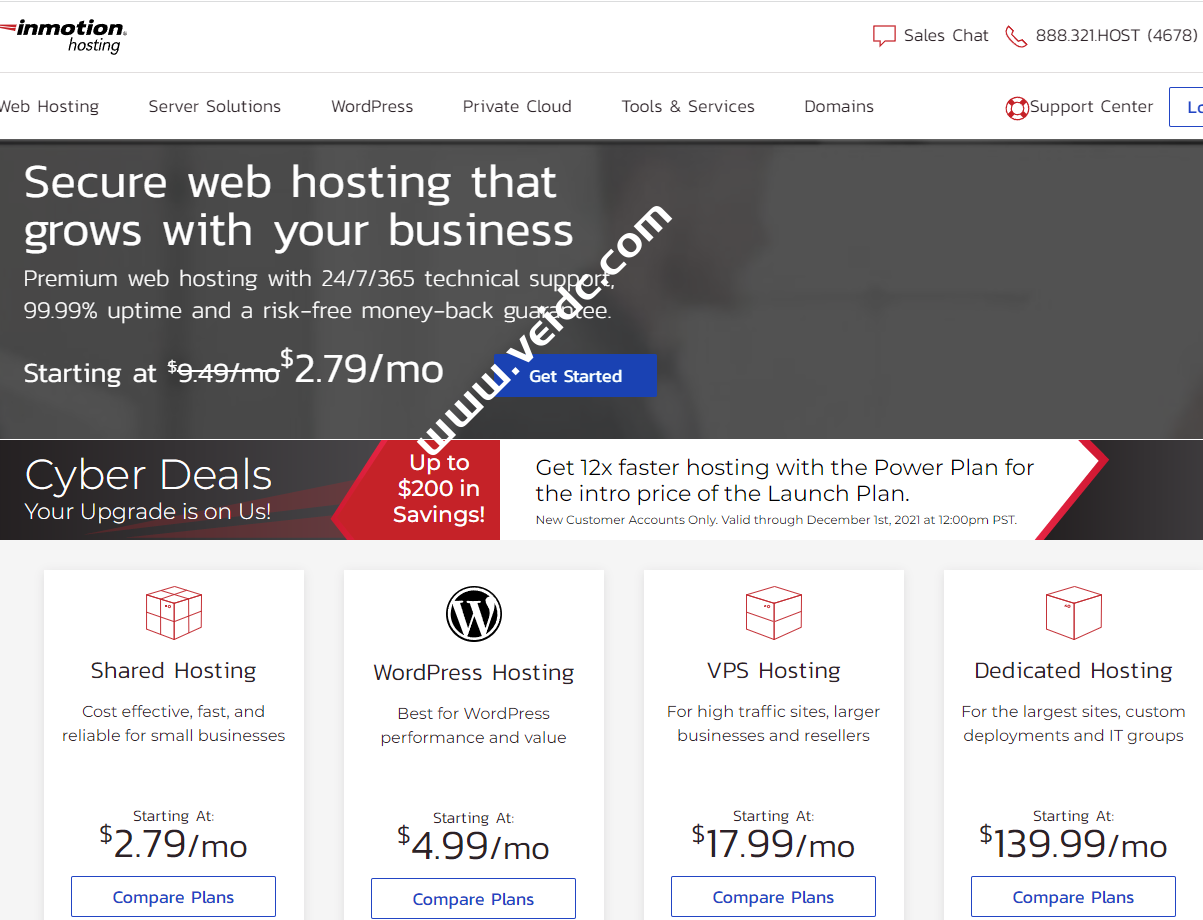Screen dimensions: 1203x920
Task: Open the Server Solutions dropdown
Action: point(214,106)
